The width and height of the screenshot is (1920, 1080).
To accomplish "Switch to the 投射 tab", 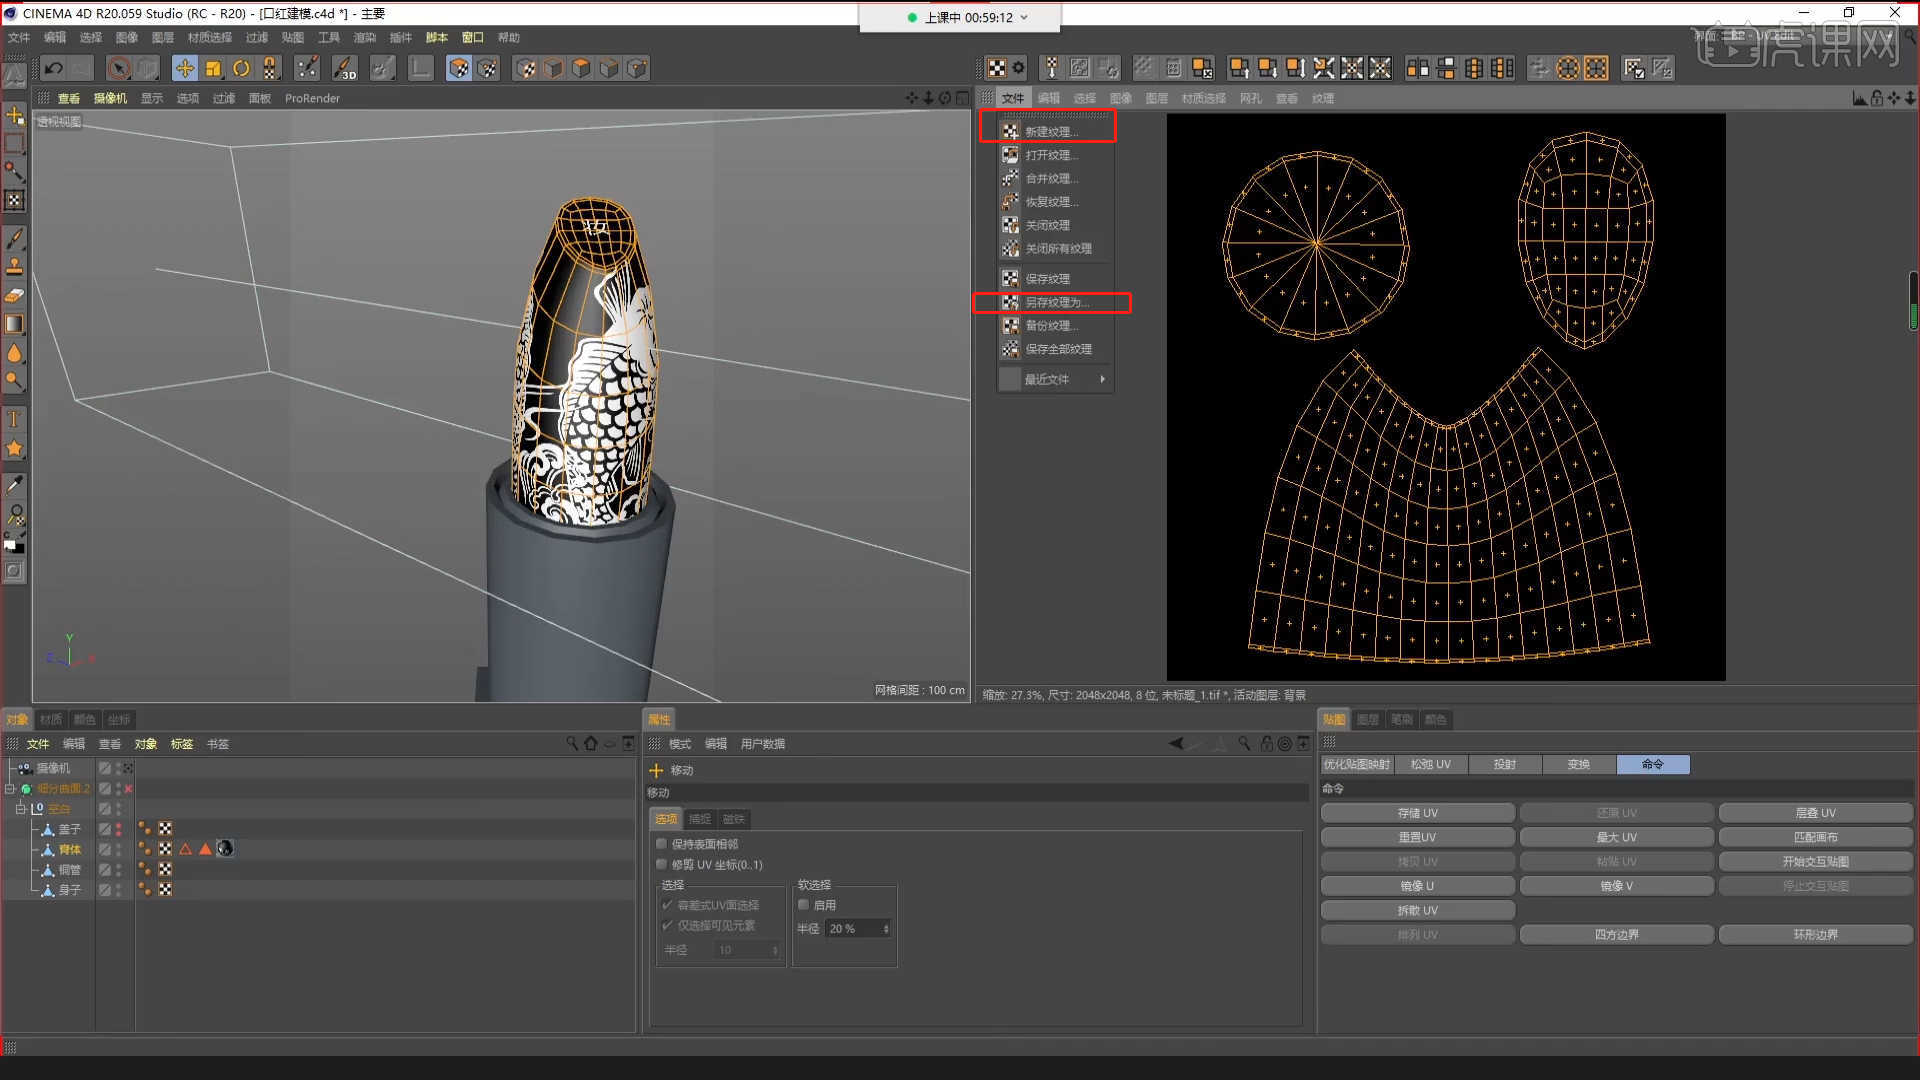I will coord(1504,764).
